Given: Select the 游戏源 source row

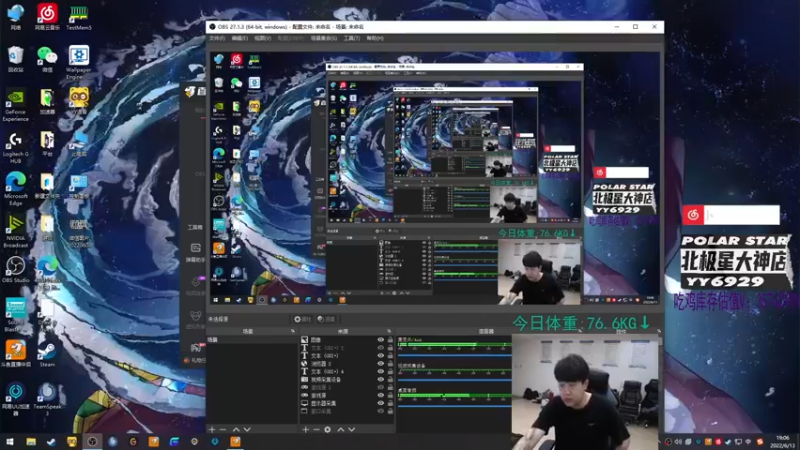Looking at the screenshot, I should tap(345, 395).
